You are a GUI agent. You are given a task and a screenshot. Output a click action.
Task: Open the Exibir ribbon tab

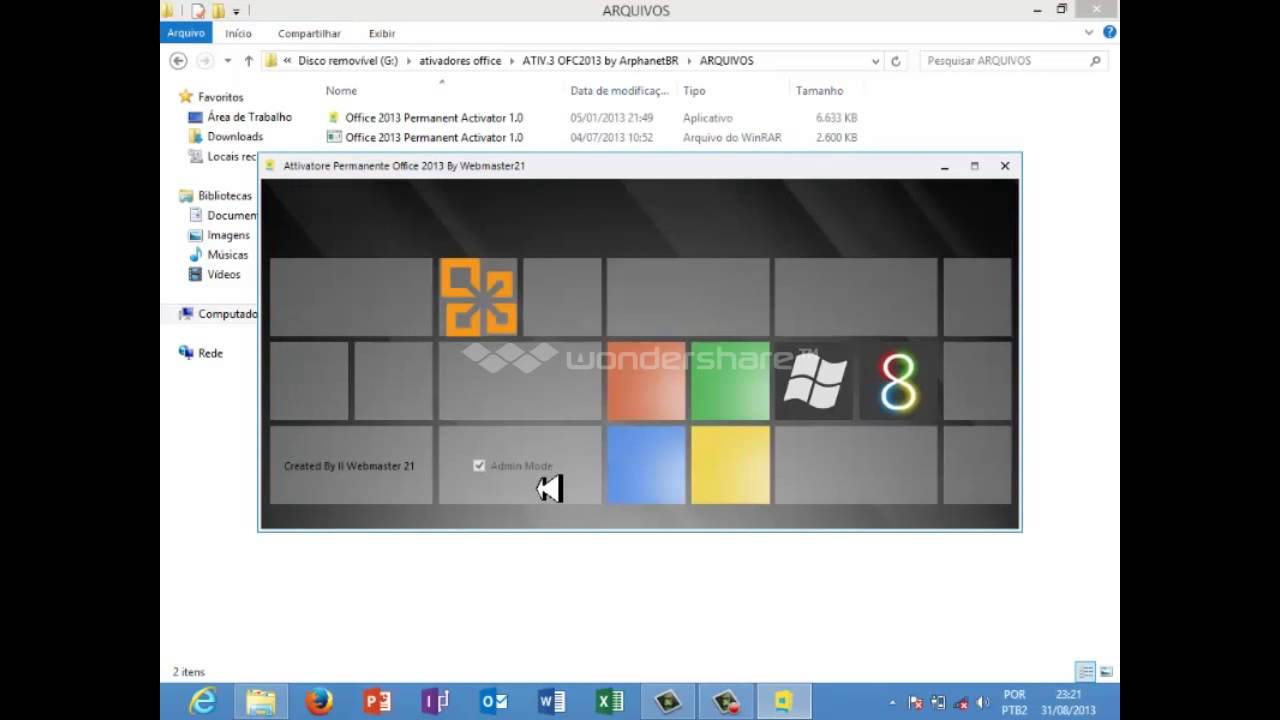pyautogui.click(x=381, y=33)
